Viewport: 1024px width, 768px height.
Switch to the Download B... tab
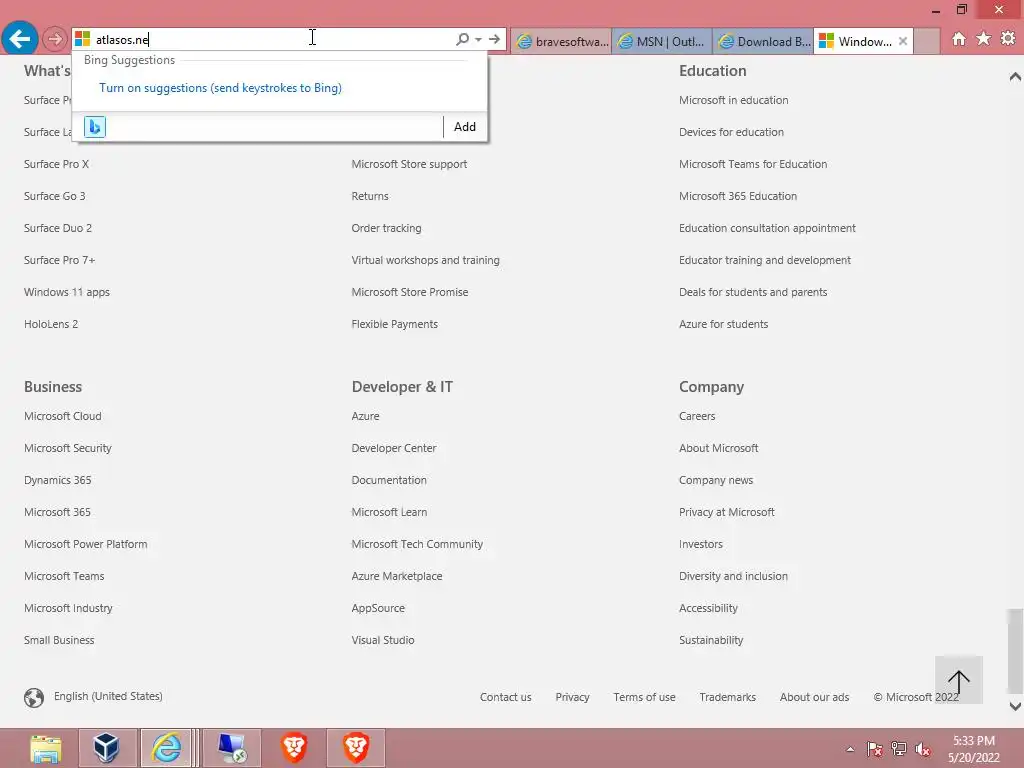tap(763, 41)
